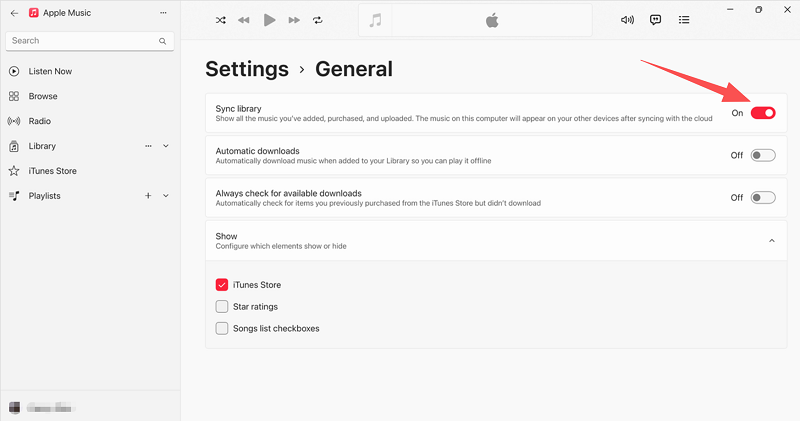
Task: Open Radio section
Action: click(x=40, y=121)
